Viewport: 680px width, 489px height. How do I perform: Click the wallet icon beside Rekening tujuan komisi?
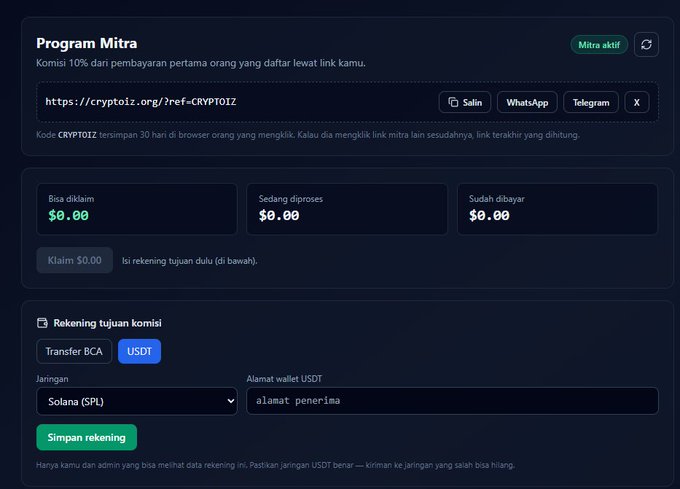42,323
